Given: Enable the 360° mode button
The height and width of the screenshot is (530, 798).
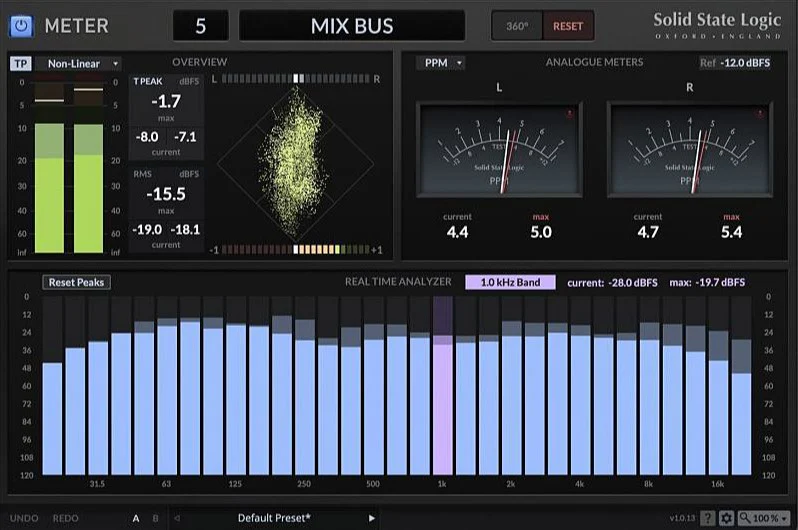Looking at the screenshot, I should [x=517, y=26].
